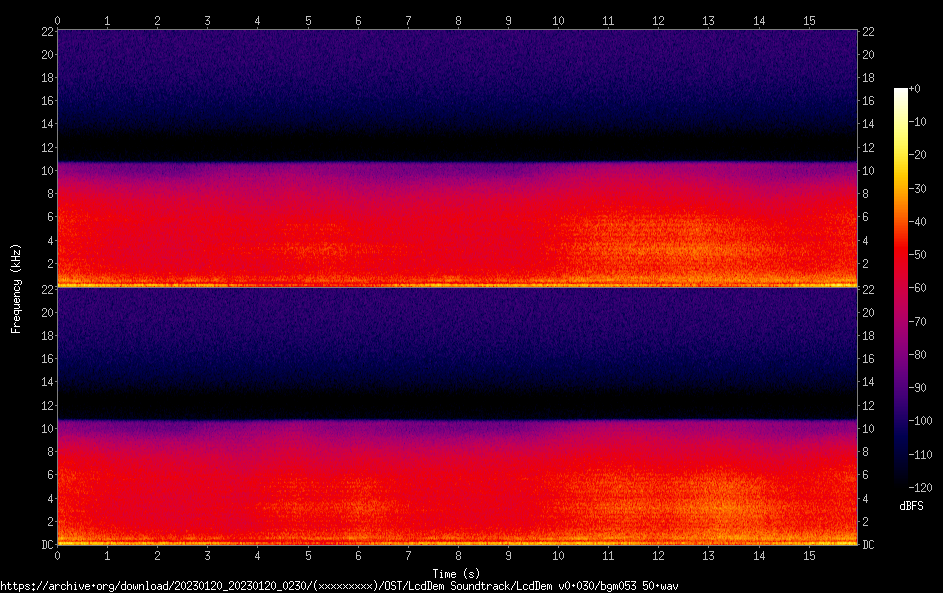Viewport: 943px width, 593px height.
Task: Click 20 kHz on lower channel's left axis
Action: click(x=46, y=313)
